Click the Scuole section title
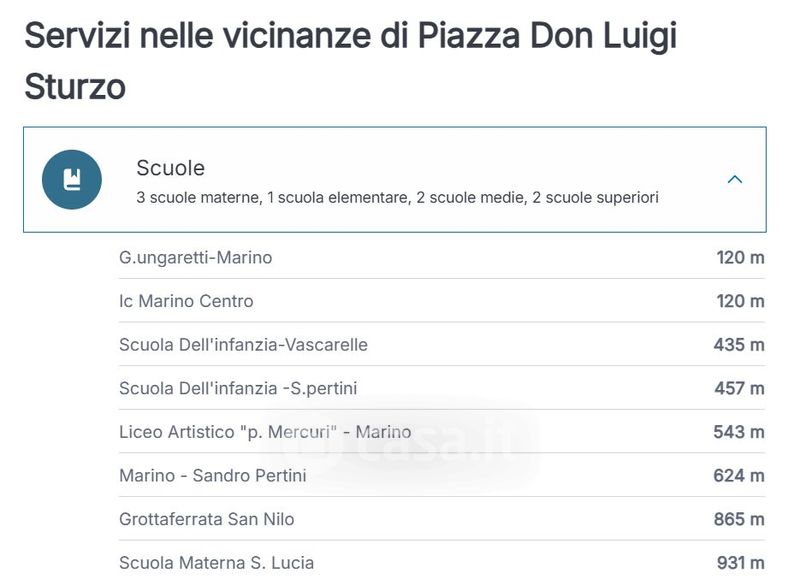The image size is (800, 585). coord(171,168)
